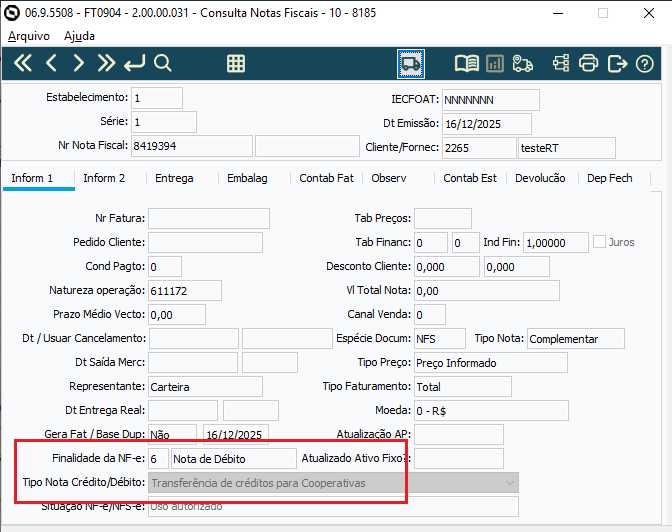Click the Dt Emissão date field
672x532 pixels.
[487, 124]
